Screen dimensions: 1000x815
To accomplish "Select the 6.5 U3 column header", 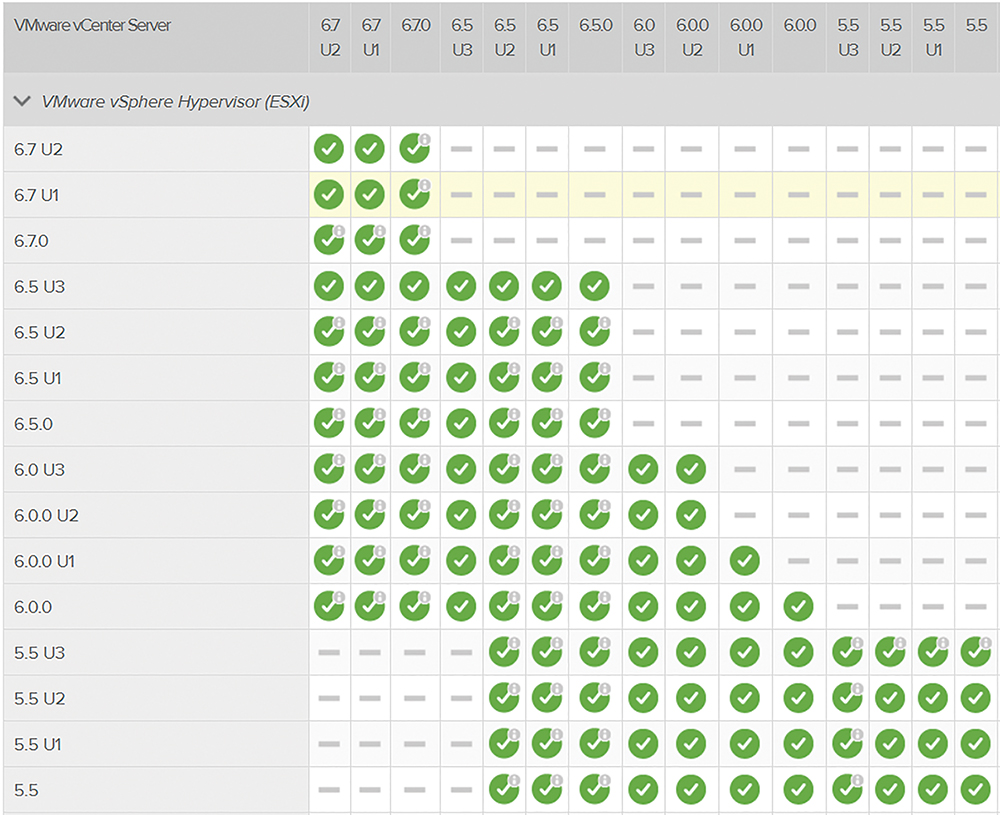I will pos(462,38).
